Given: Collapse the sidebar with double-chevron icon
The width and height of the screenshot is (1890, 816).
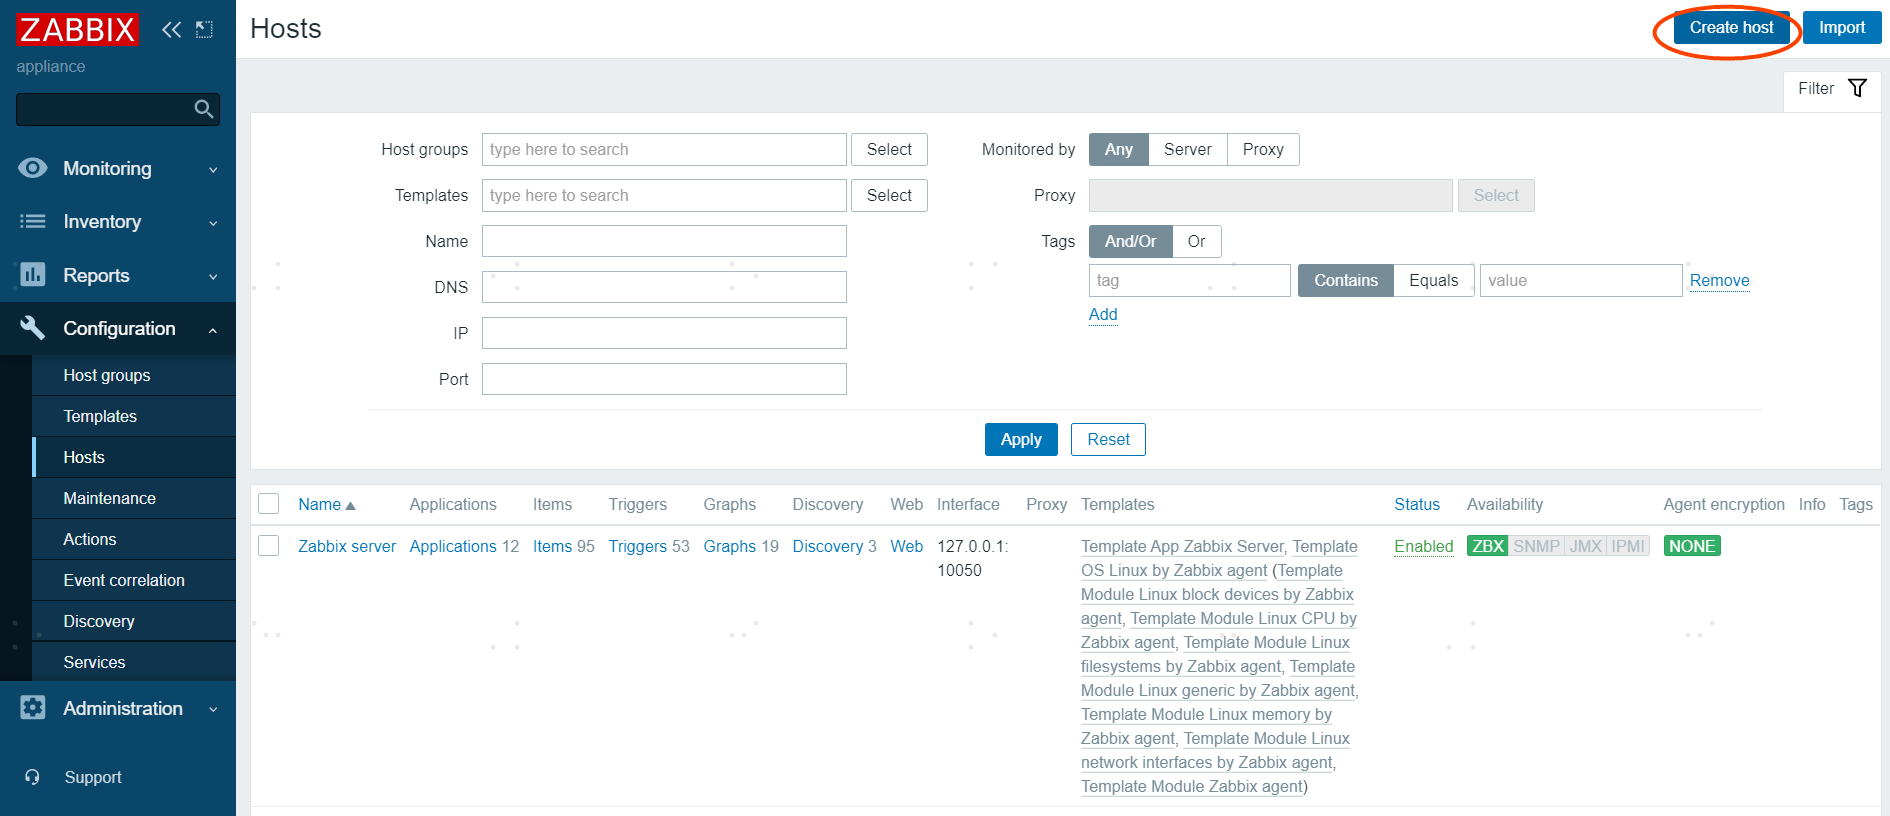Looking at the screenshot, I should (x=172, y=29).
